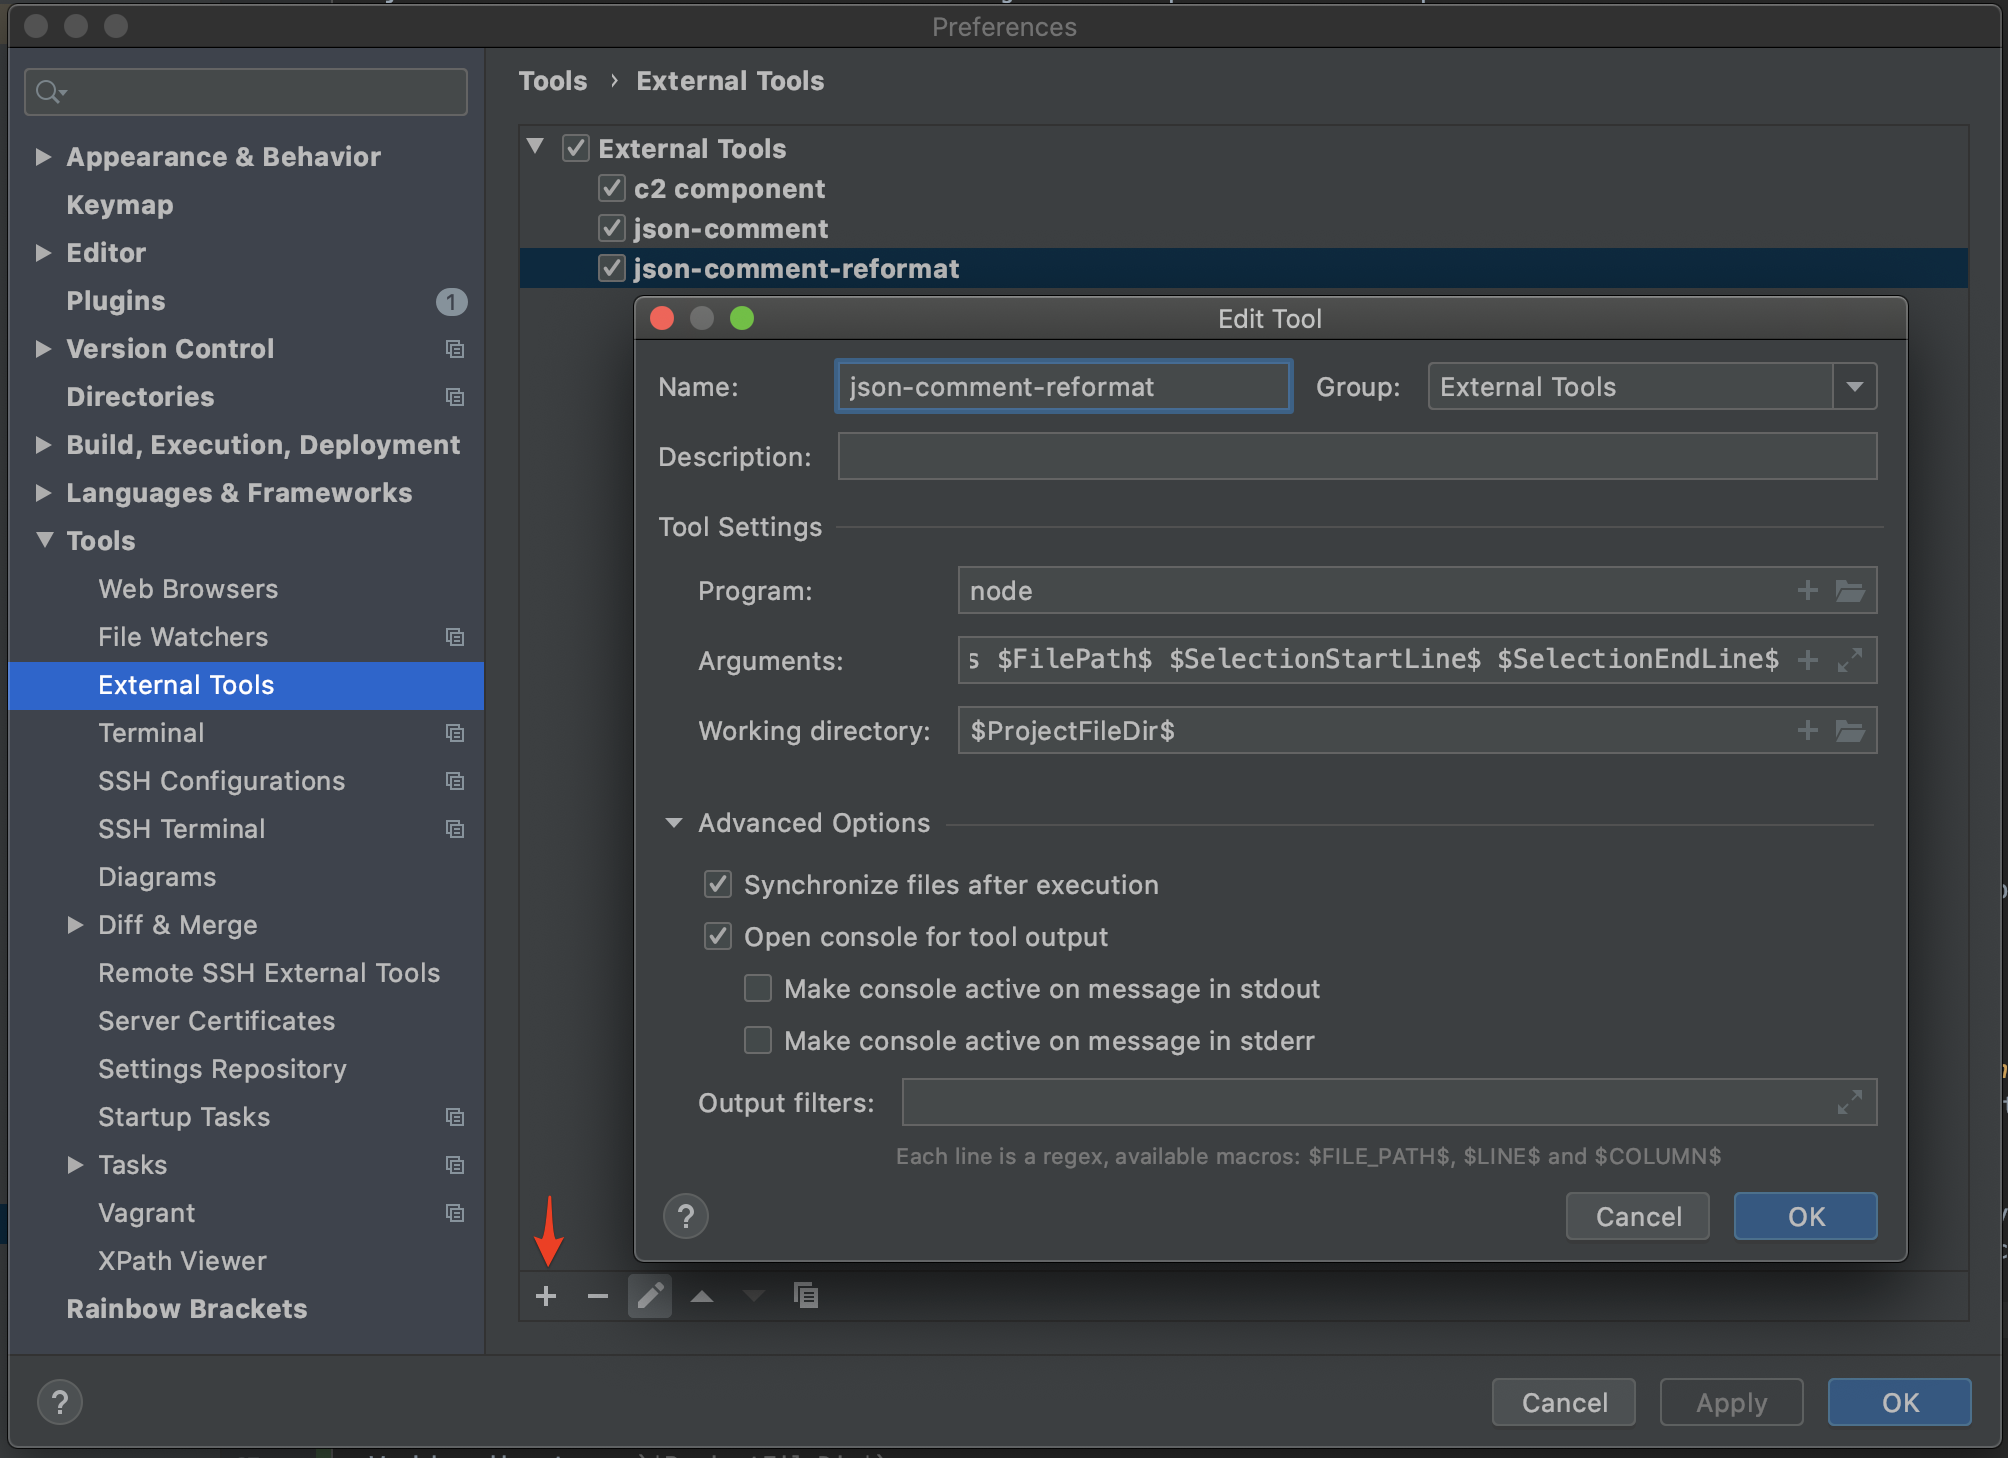Remove selected tool with minus icon

(598, 1297)
